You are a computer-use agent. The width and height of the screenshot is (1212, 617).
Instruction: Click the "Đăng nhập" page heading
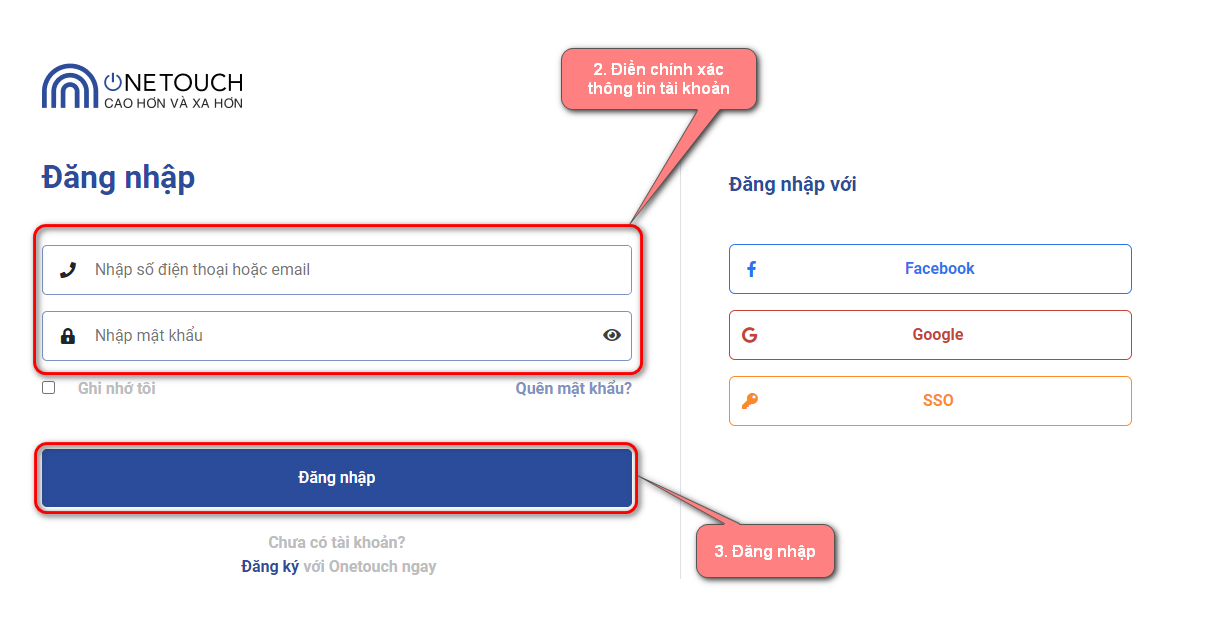coord(118,178)
